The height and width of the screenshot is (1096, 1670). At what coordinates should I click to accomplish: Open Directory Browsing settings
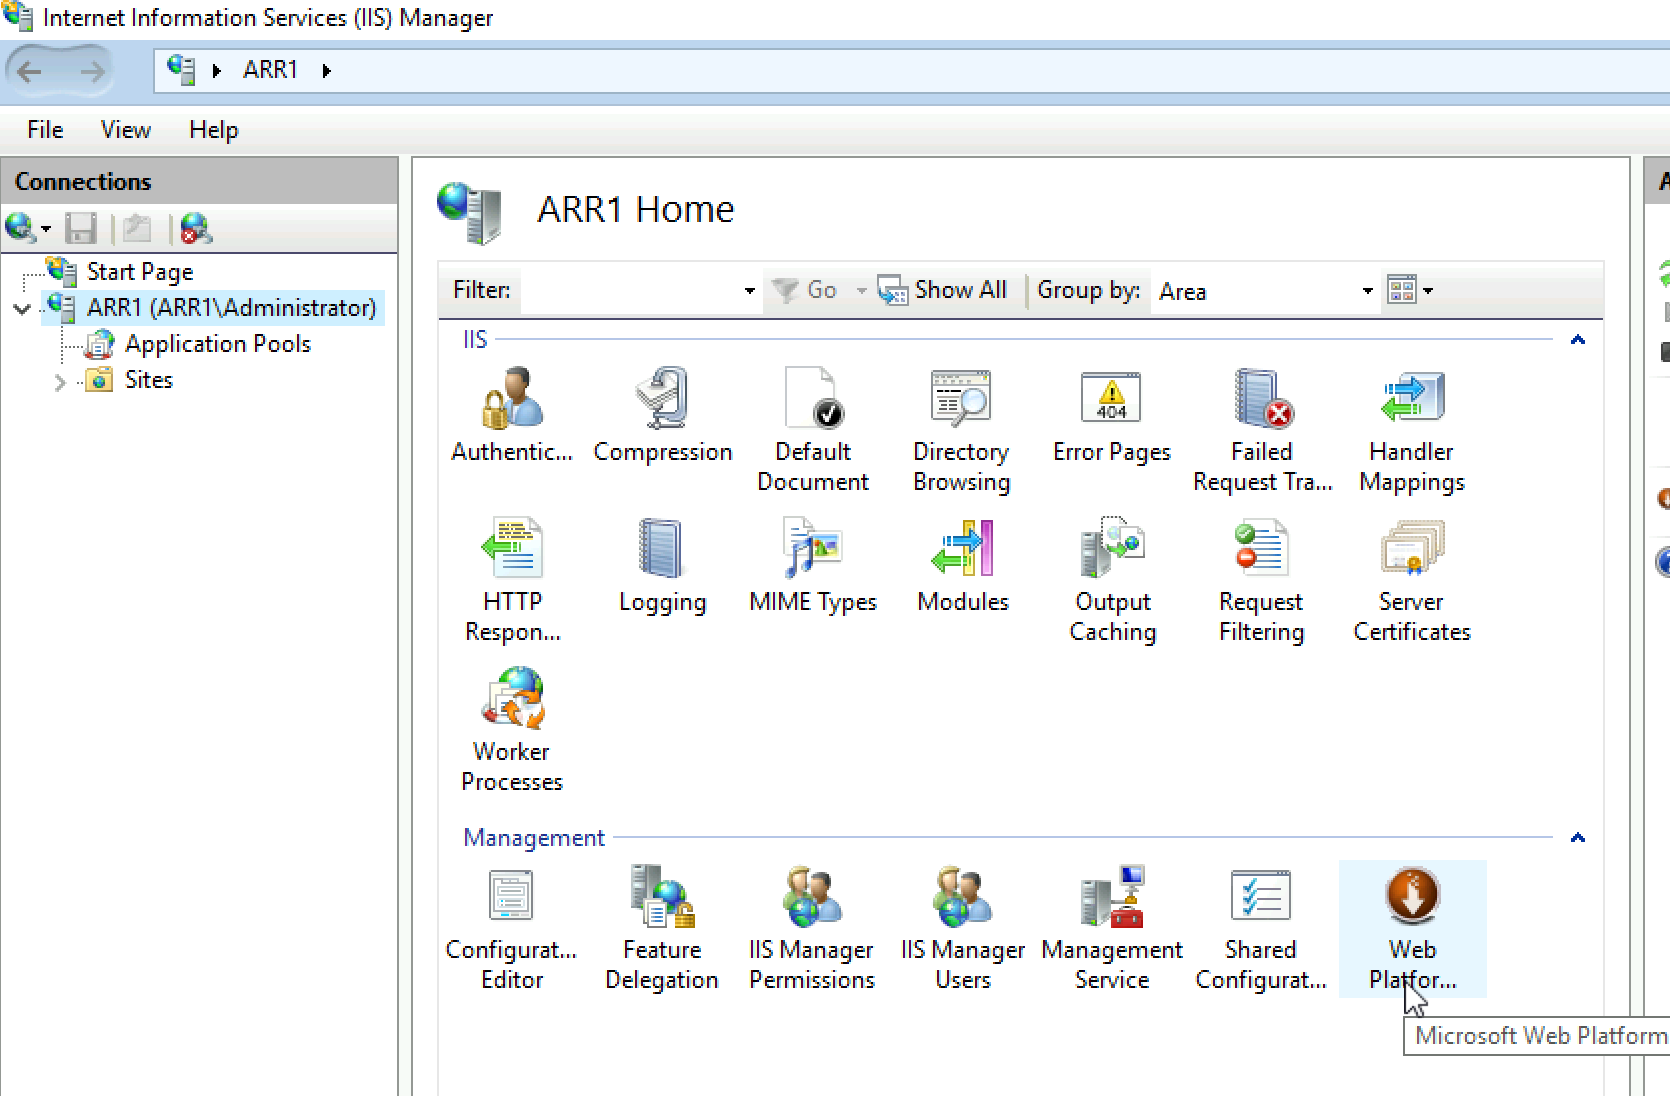click(x=962, y=430)
